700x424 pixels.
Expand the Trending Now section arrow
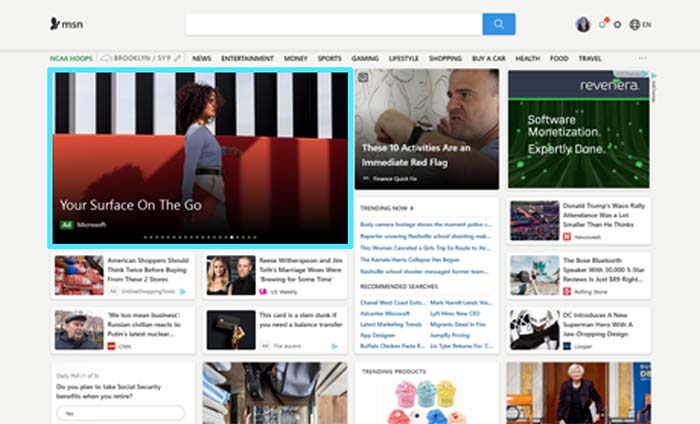click(411, 208)
